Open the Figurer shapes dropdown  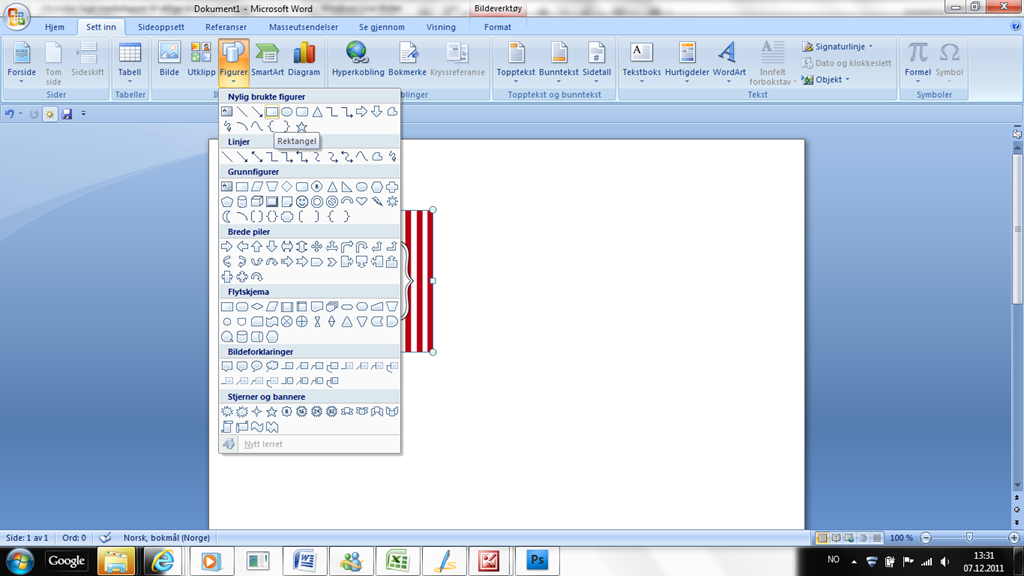coord(233,62)
